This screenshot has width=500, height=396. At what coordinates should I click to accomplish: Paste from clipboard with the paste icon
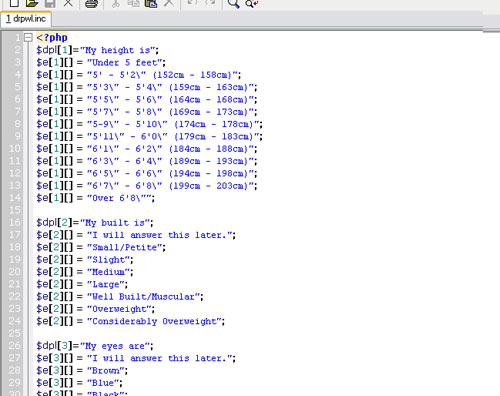(x=151, y=3)
